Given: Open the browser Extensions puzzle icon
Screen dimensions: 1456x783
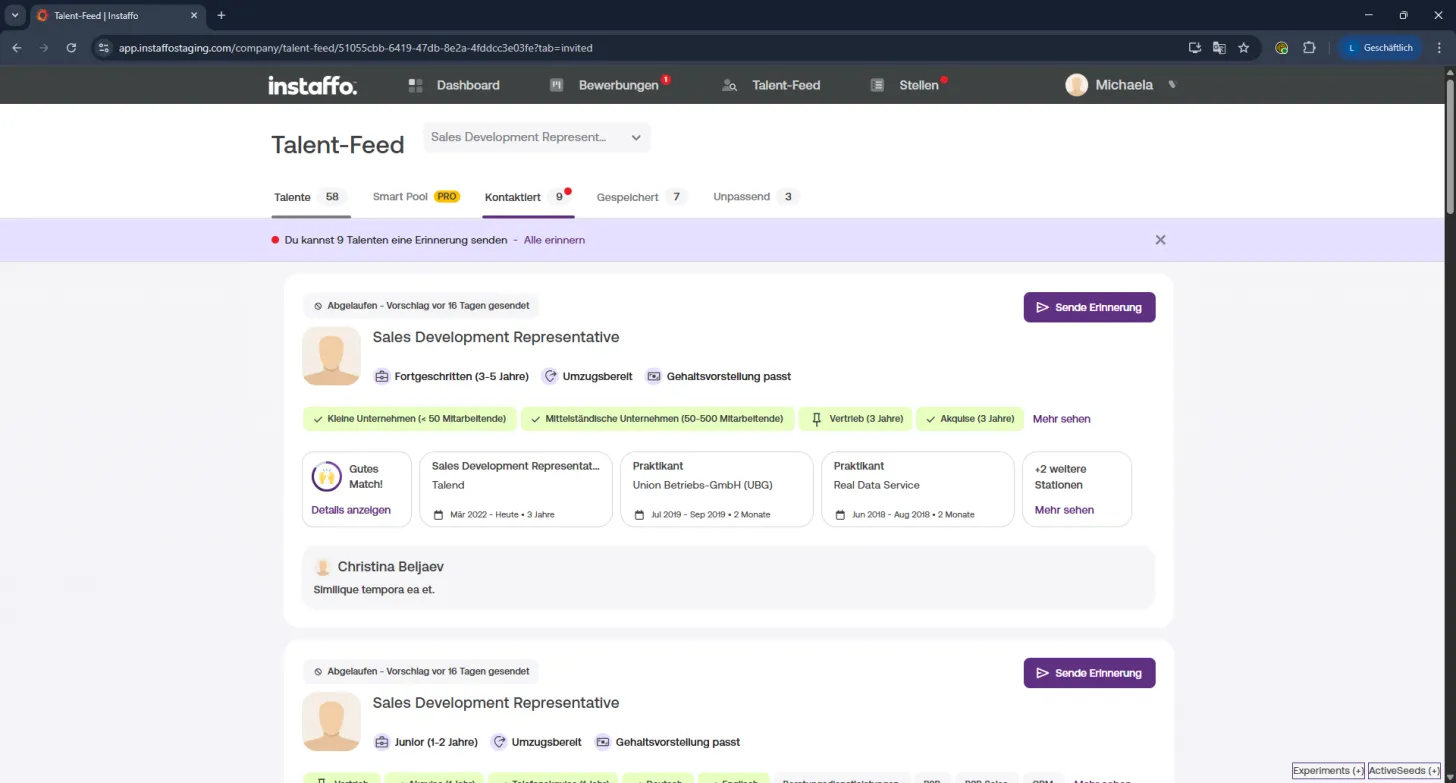Looking at the screenshot, I should 1309,47.
